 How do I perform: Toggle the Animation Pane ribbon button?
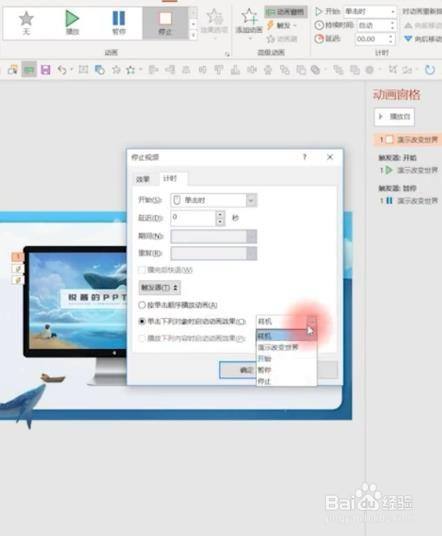(x=286, y=12)
